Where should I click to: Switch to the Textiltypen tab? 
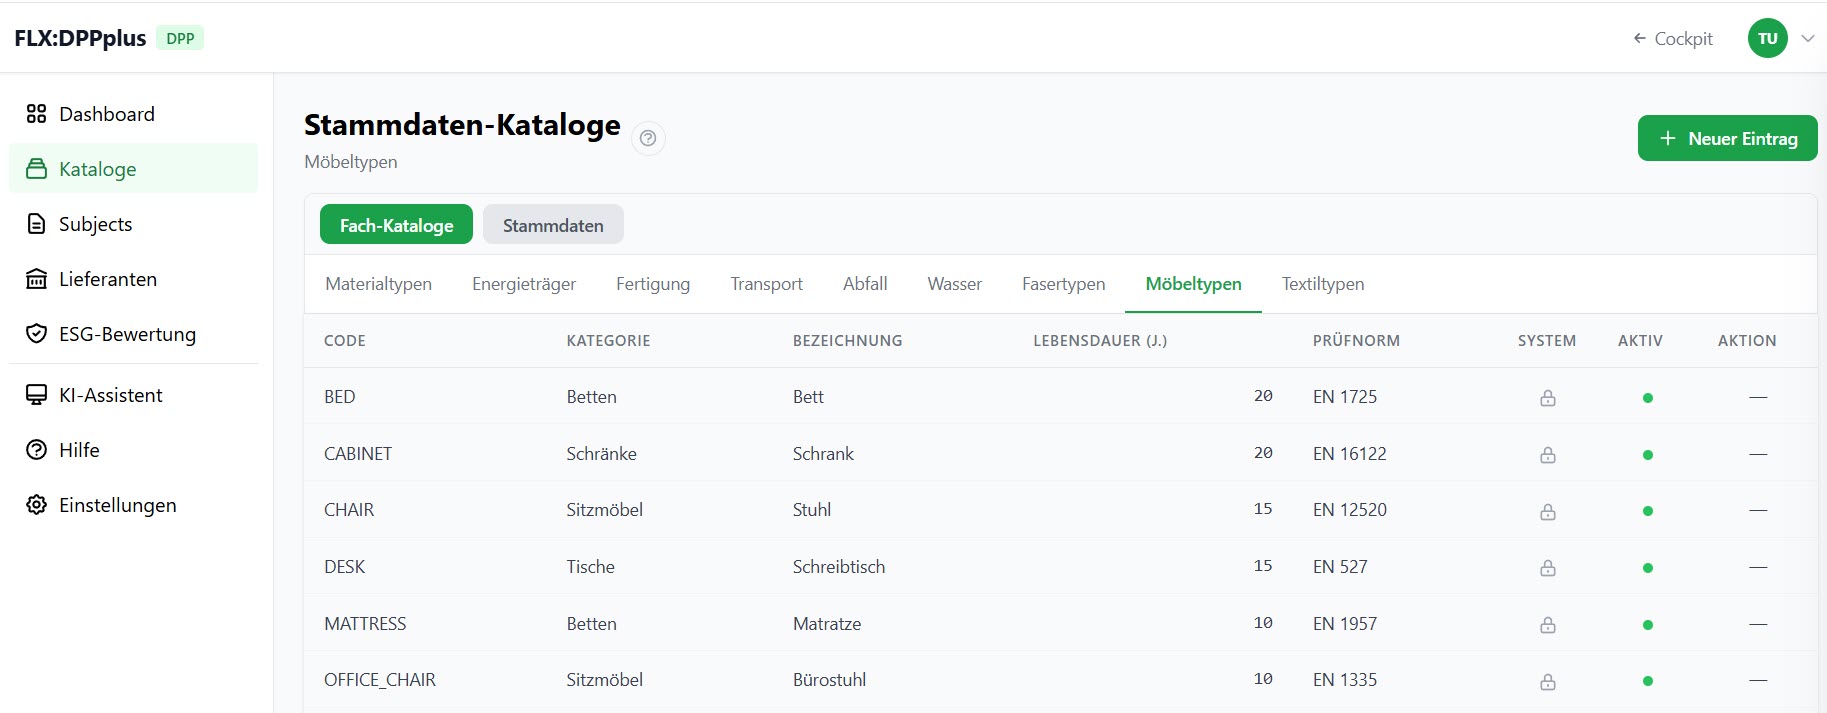click(1322, 284)
